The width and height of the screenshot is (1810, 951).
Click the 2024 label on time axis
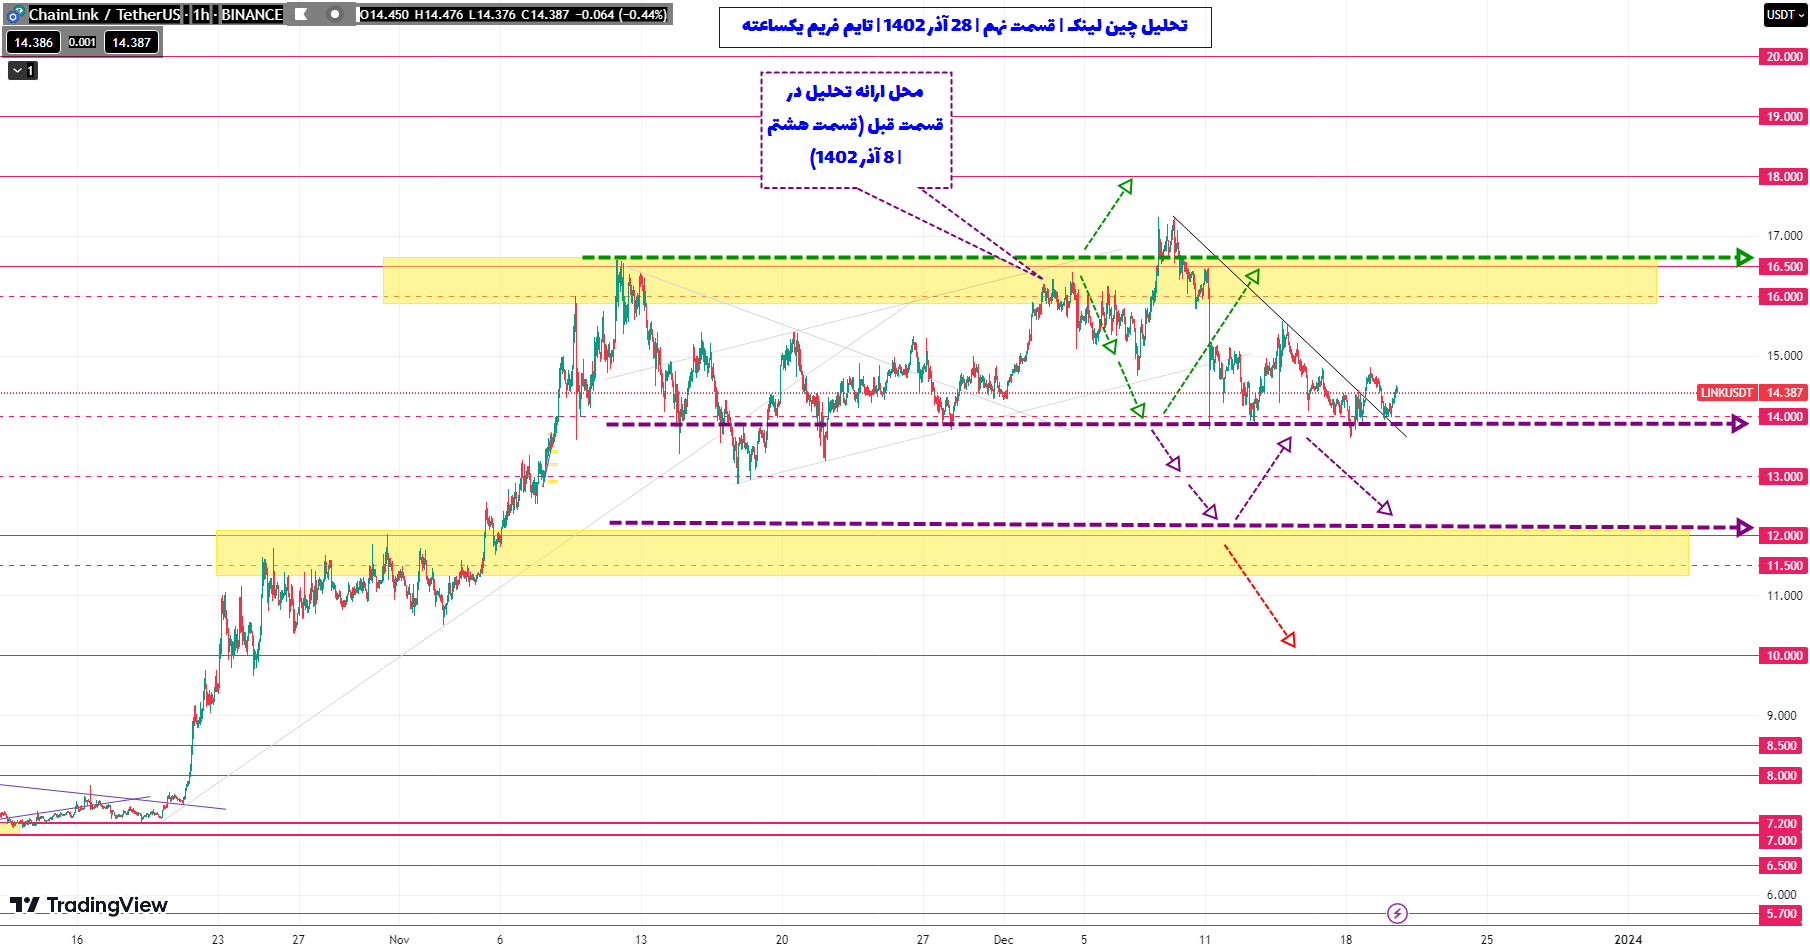pyautogui.click(x=1628, y=940)
